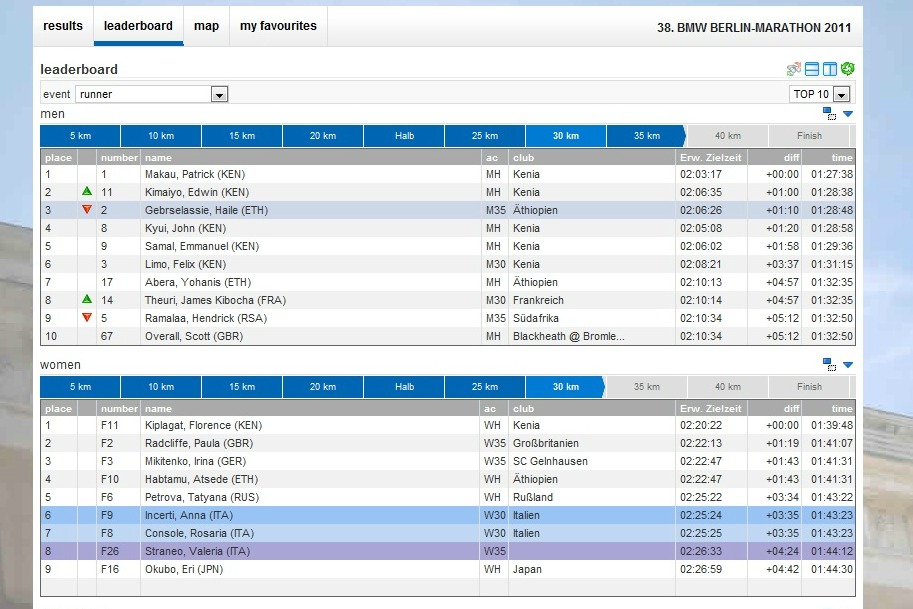Image resolution: width=913 pixels, height=609 pixels.
Task: Select runner Kiplagat, Florence (KEN)
Action: pos(448,425)
